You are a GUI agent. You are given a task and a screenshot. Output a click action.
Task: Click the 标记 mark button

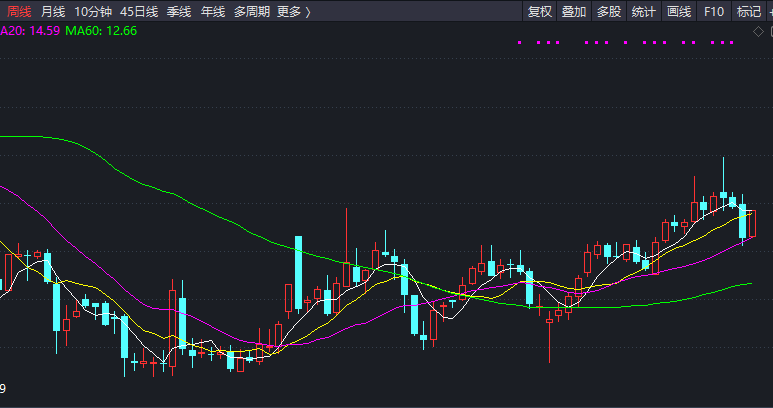(x=749, y=11)
